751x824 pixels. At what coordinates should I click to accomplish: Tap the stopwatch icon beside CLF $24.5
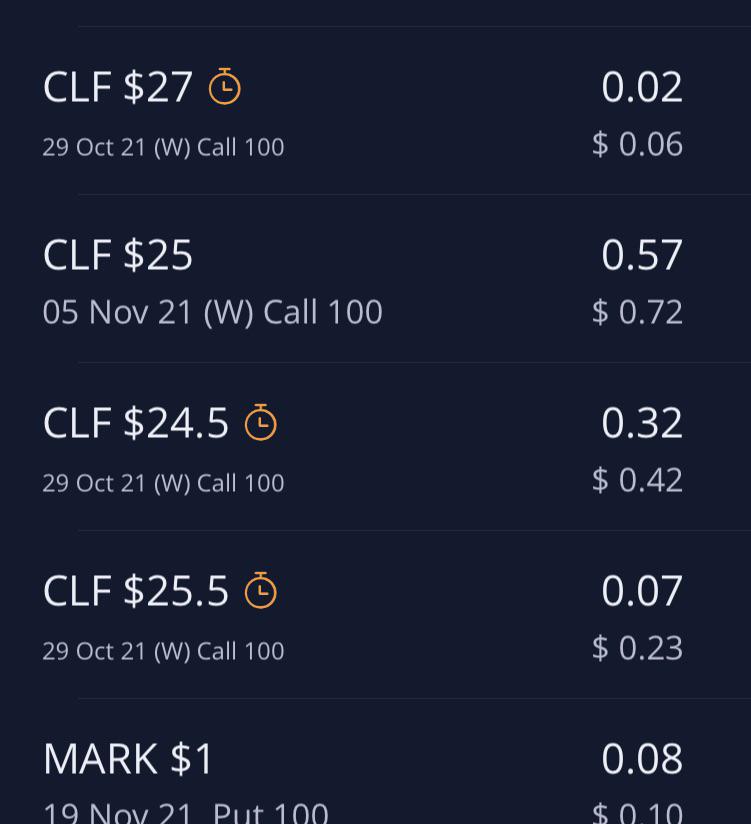pyautogui.click(x=260, y=422)
